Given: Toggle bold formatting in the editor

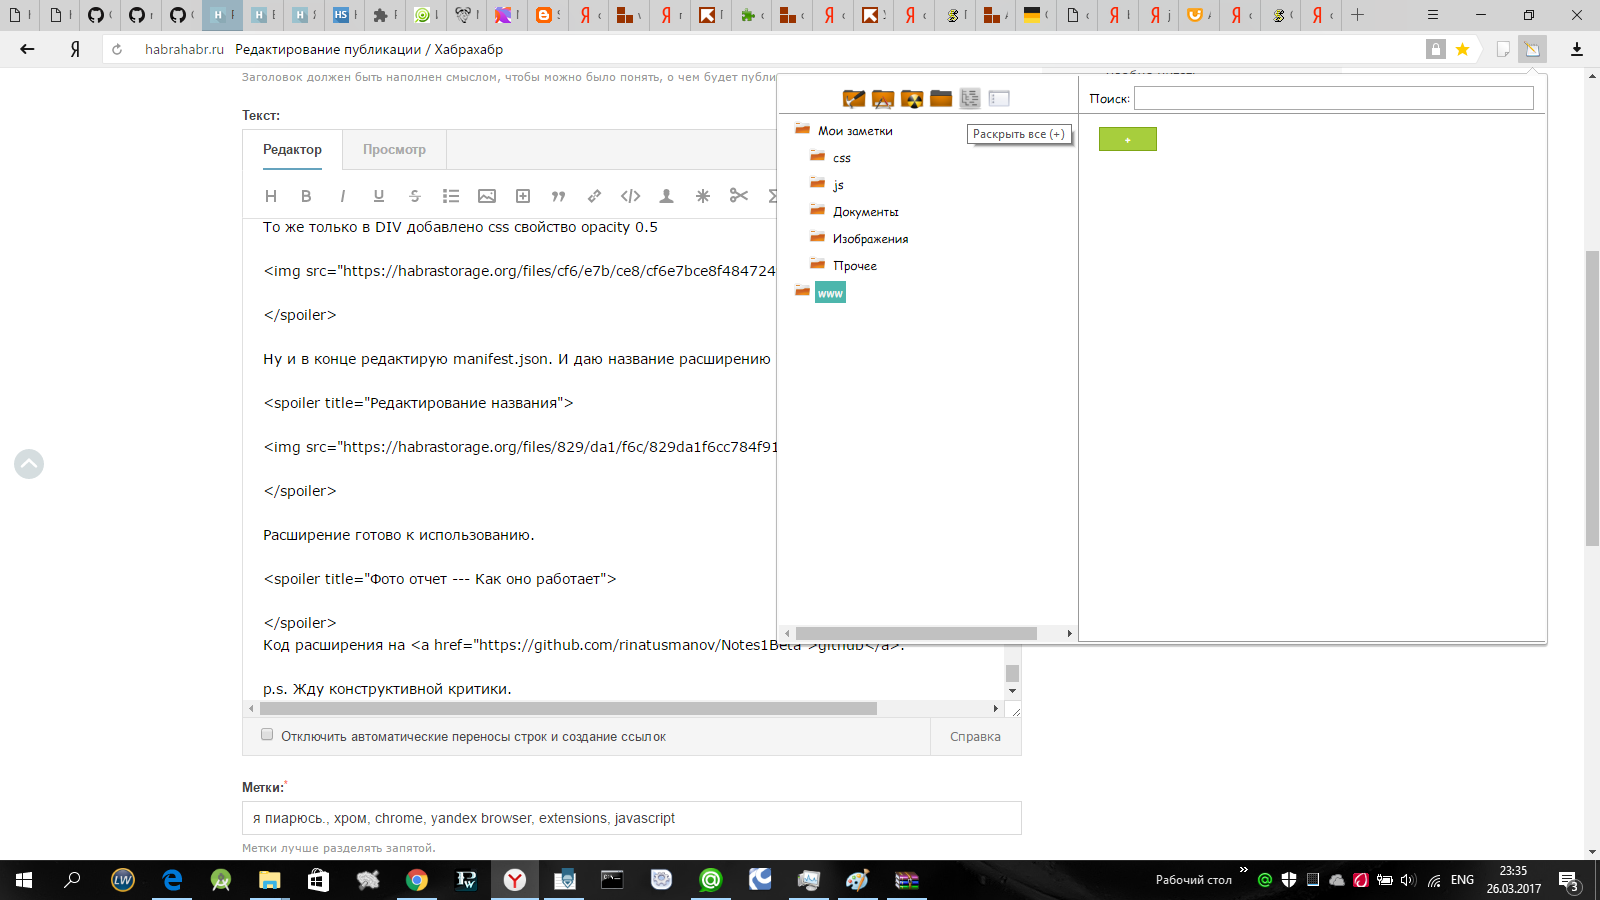Looking at the screenshot, I should [x=306, y=196].
